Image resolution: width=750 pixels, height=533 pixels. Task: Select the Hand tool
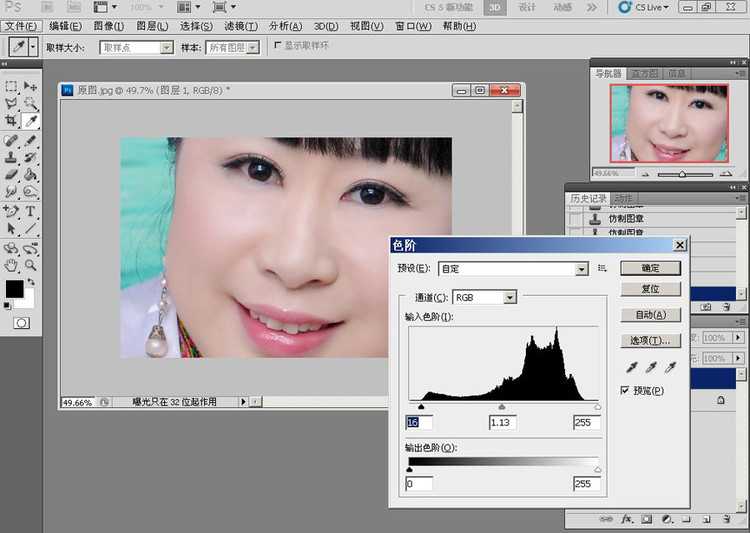click(x=11, y=265)
